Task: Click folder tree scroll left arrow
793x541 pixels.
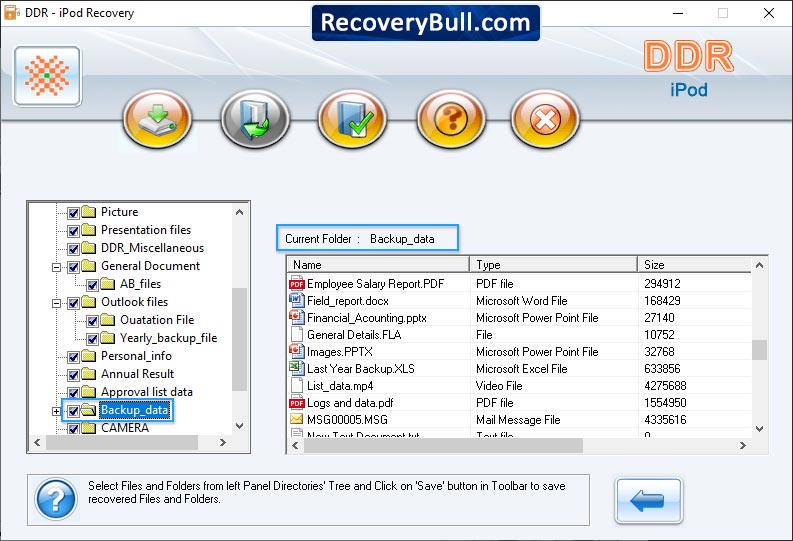Action: pos(37,442)
